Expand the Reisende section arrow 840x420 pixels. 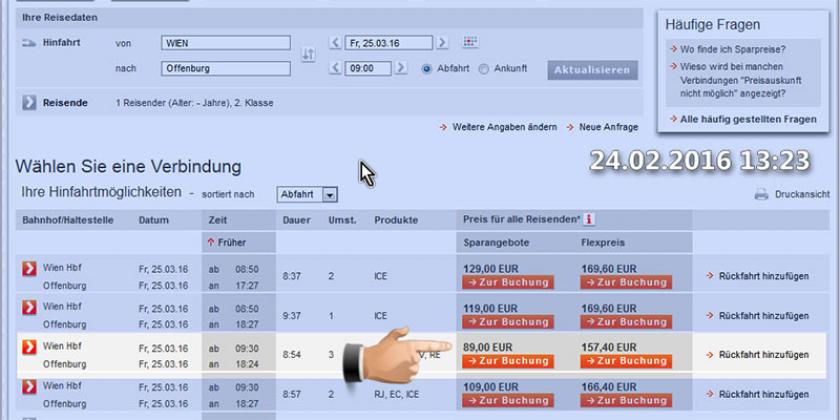coord(29,103)
